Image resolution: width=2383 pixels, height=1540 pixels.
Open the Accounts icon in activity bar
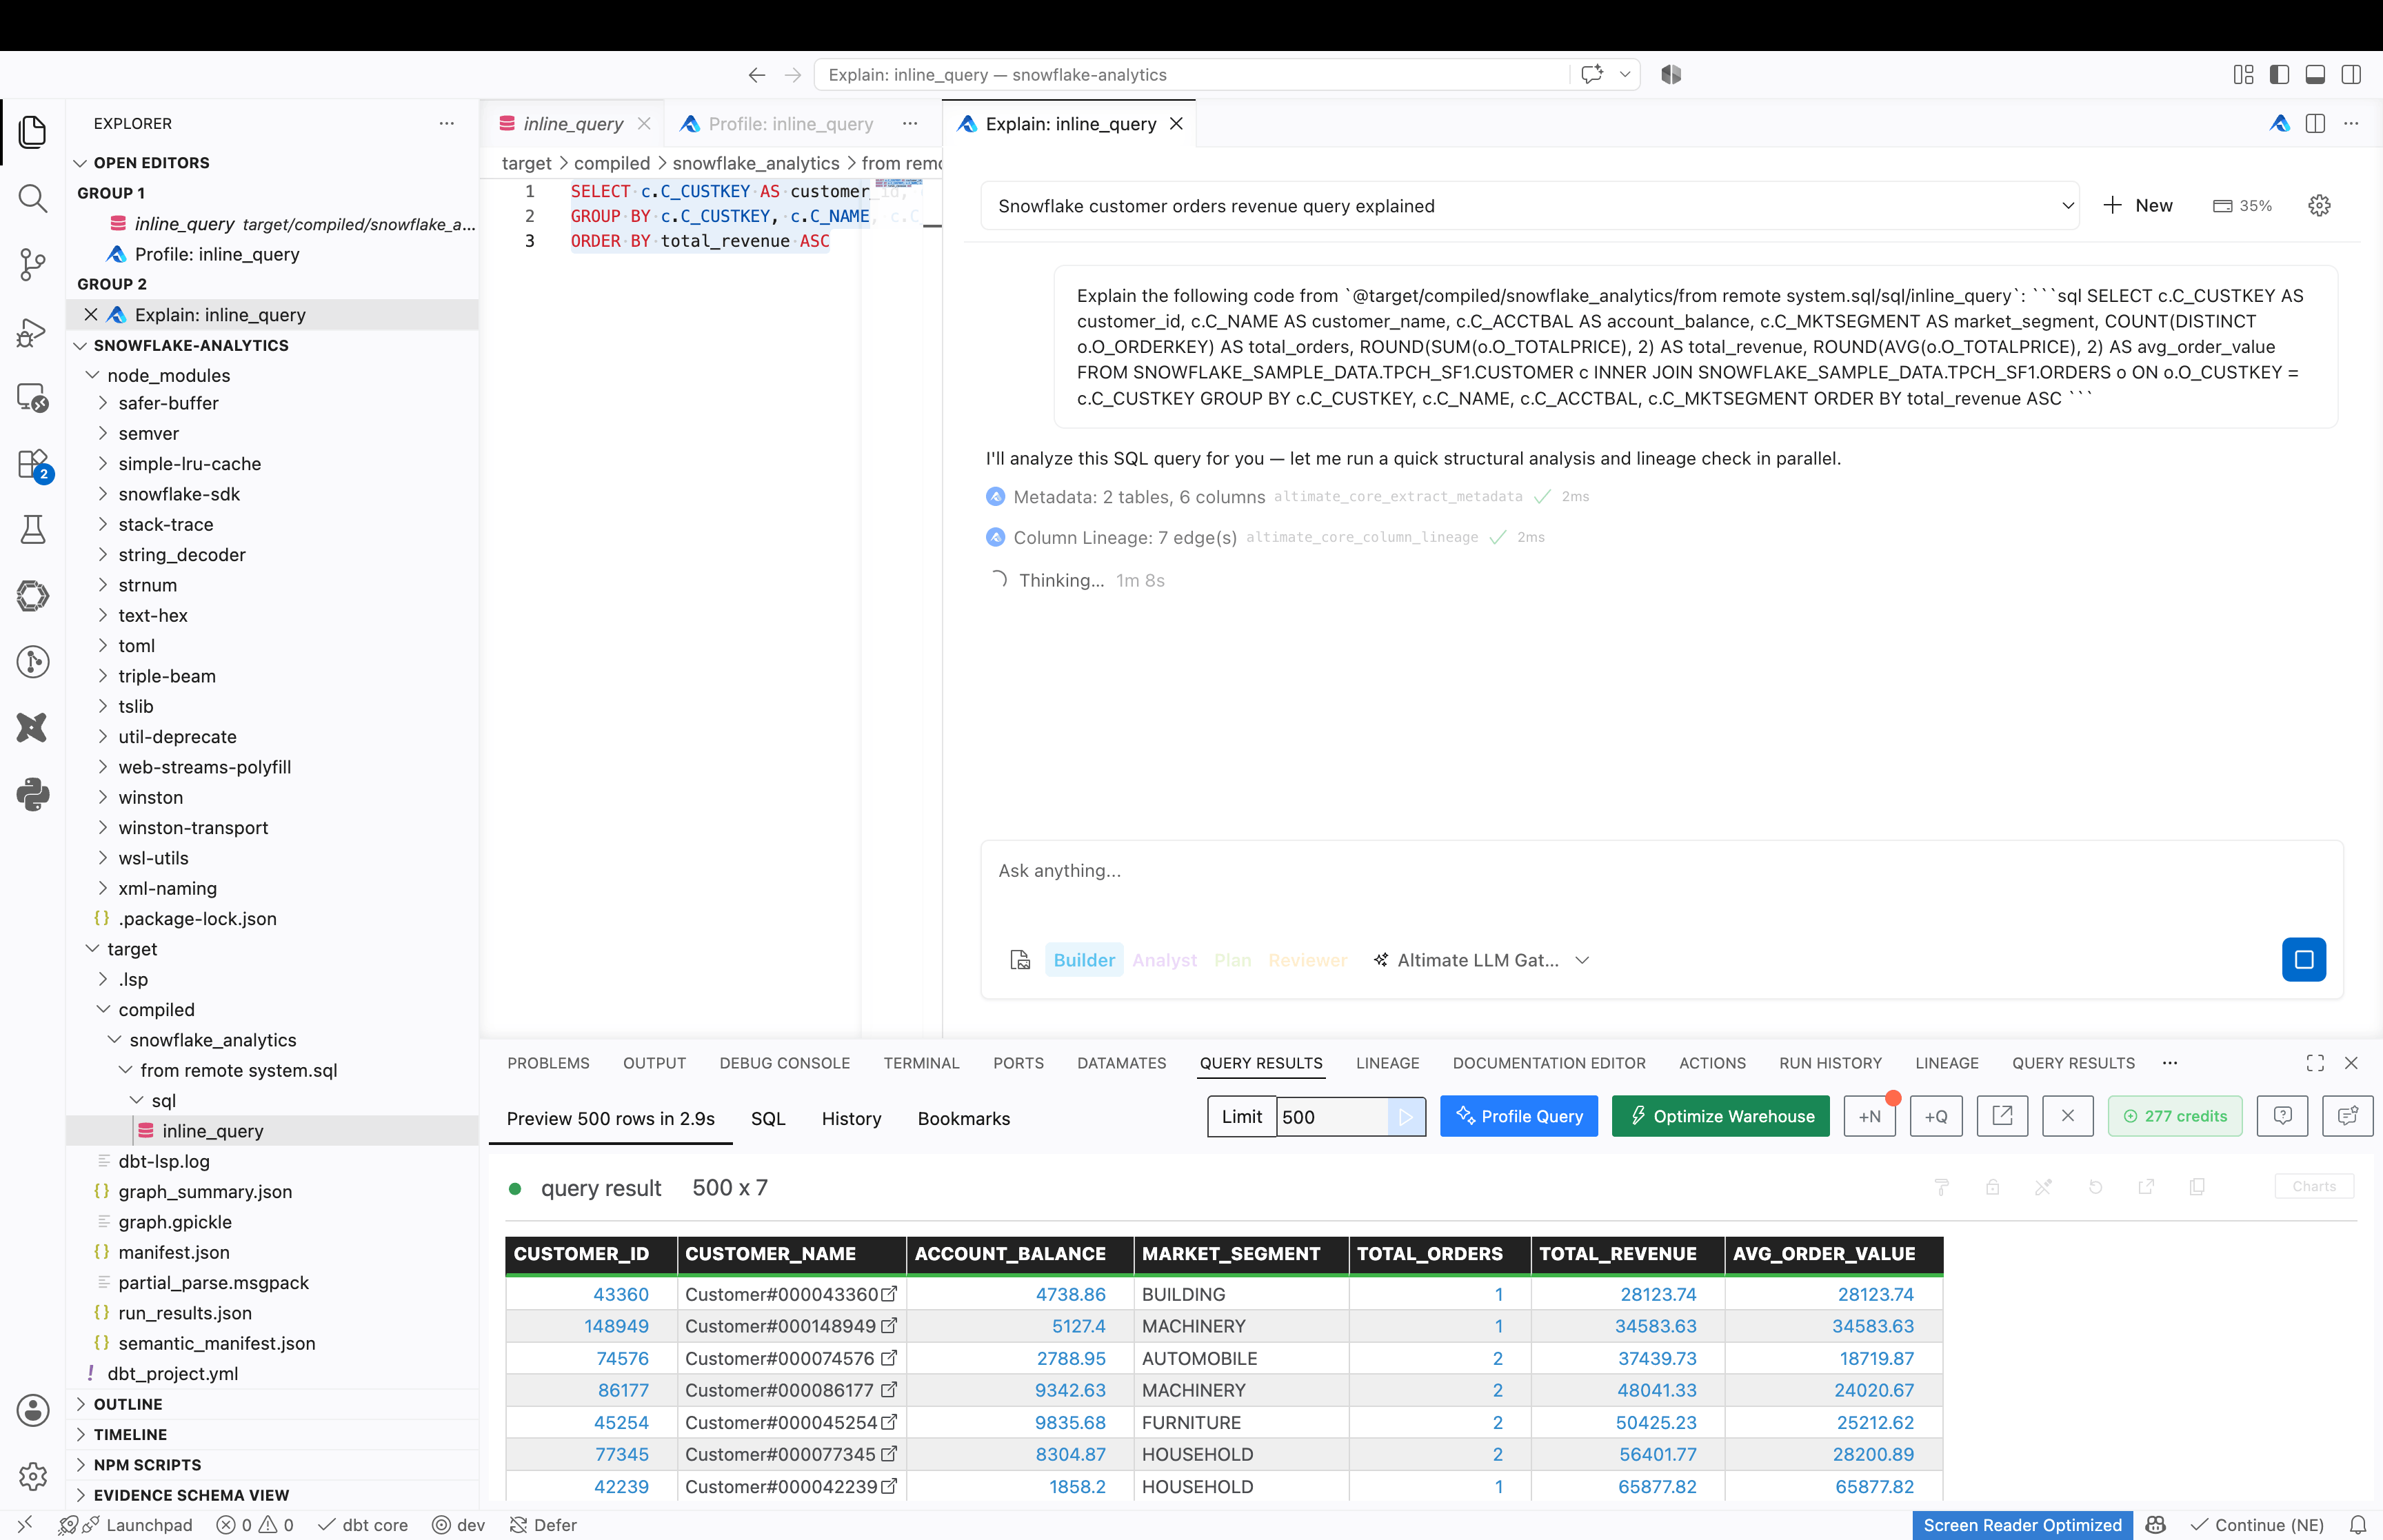[x=32, y=1410]
